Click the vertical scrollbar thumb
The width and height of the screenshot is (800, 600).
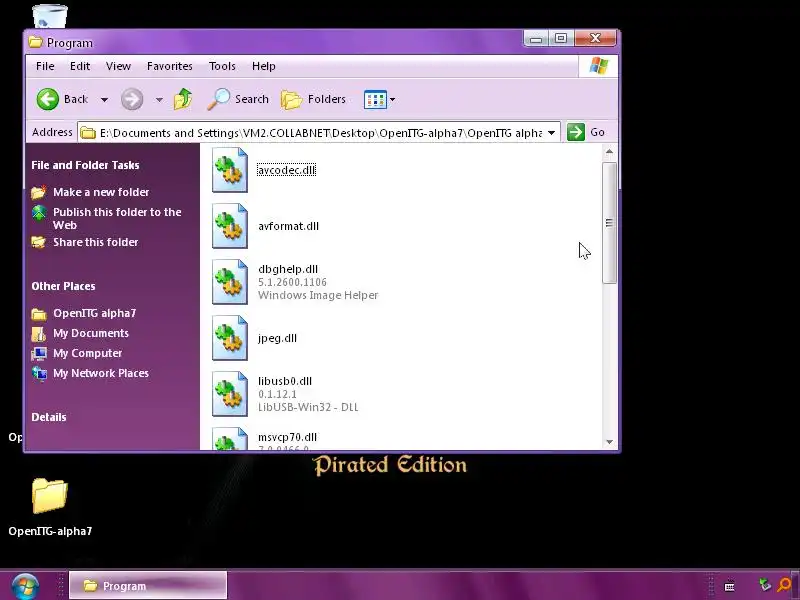pos(609,222)
